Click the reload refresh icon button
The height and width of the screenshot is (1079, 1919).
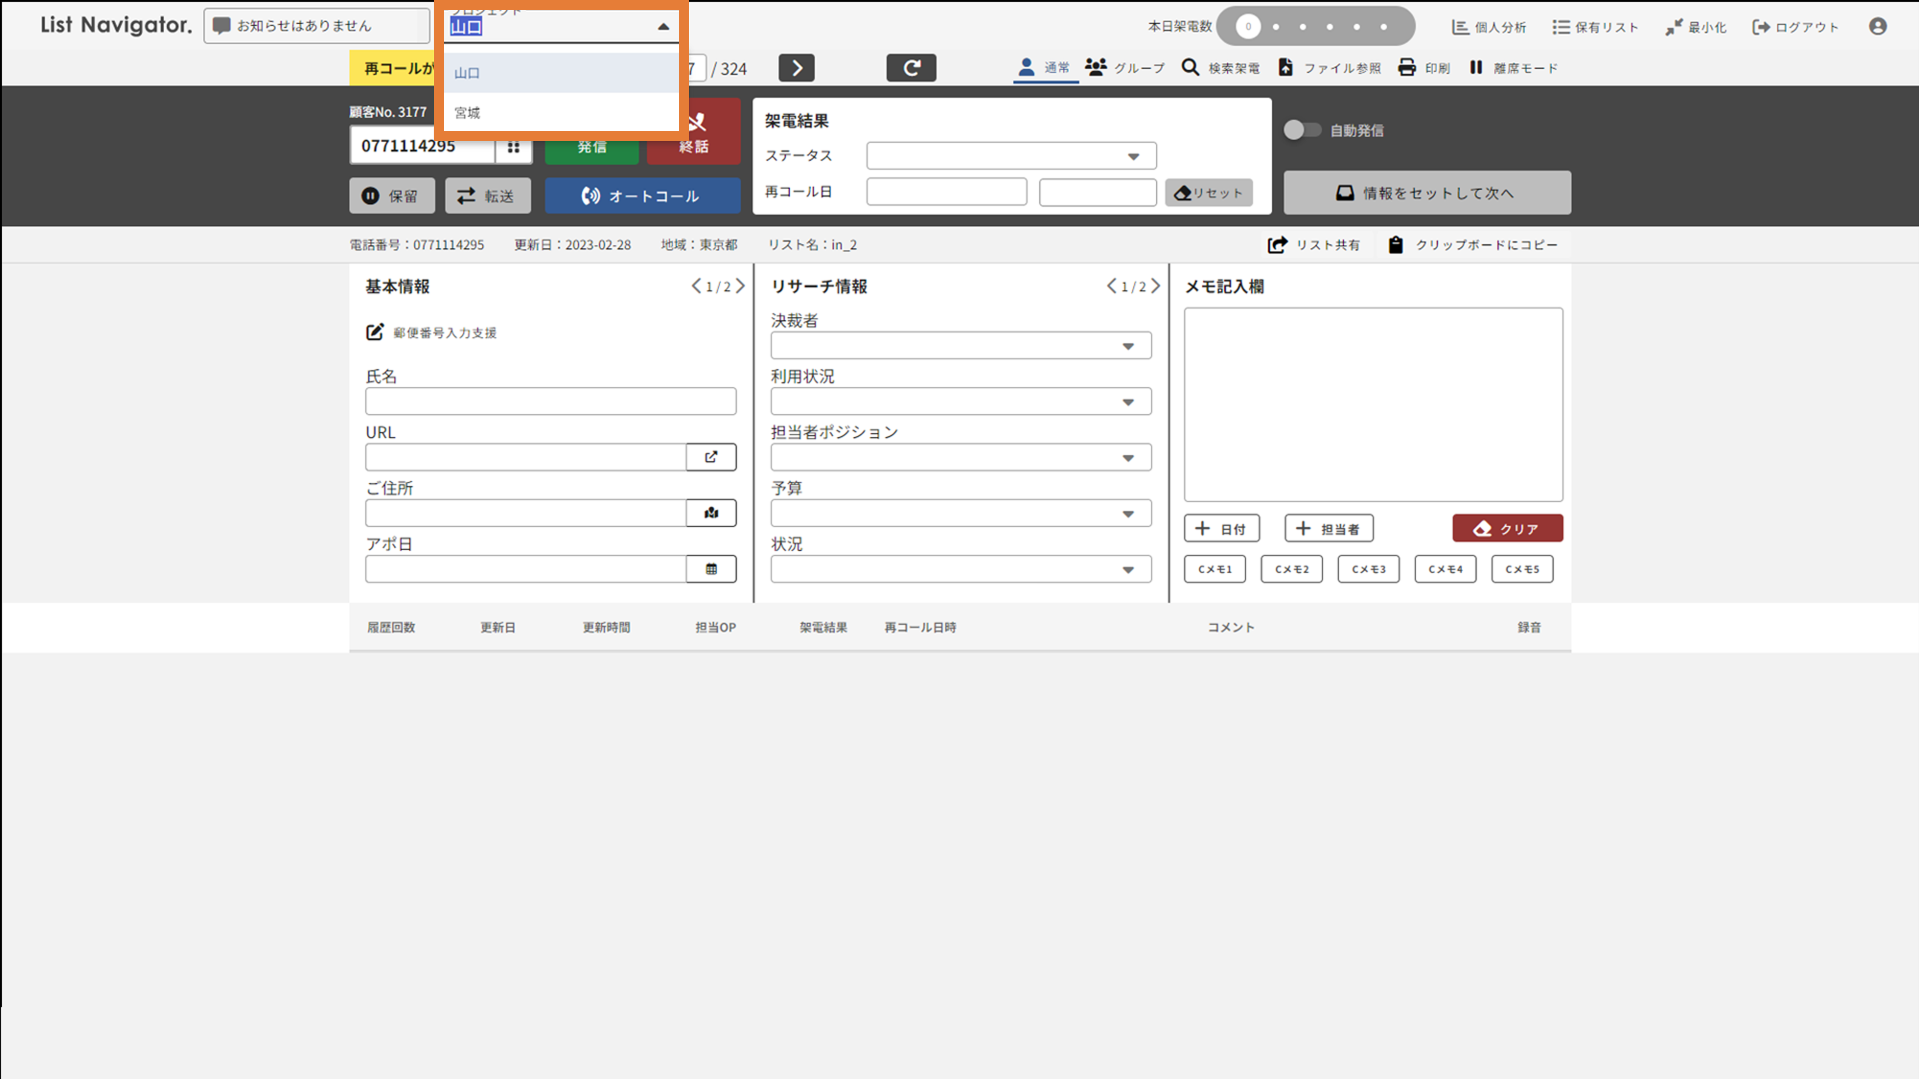pos(911,68)
